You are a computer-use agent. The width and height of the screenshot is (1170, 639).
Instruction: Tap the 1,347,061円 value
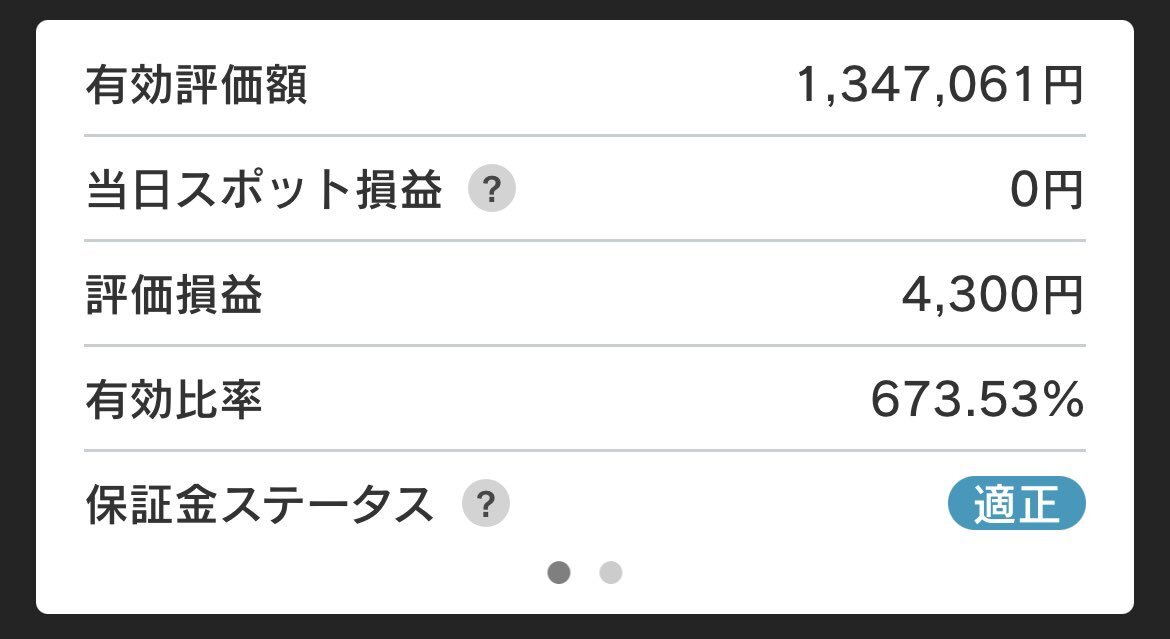point(940,84)
